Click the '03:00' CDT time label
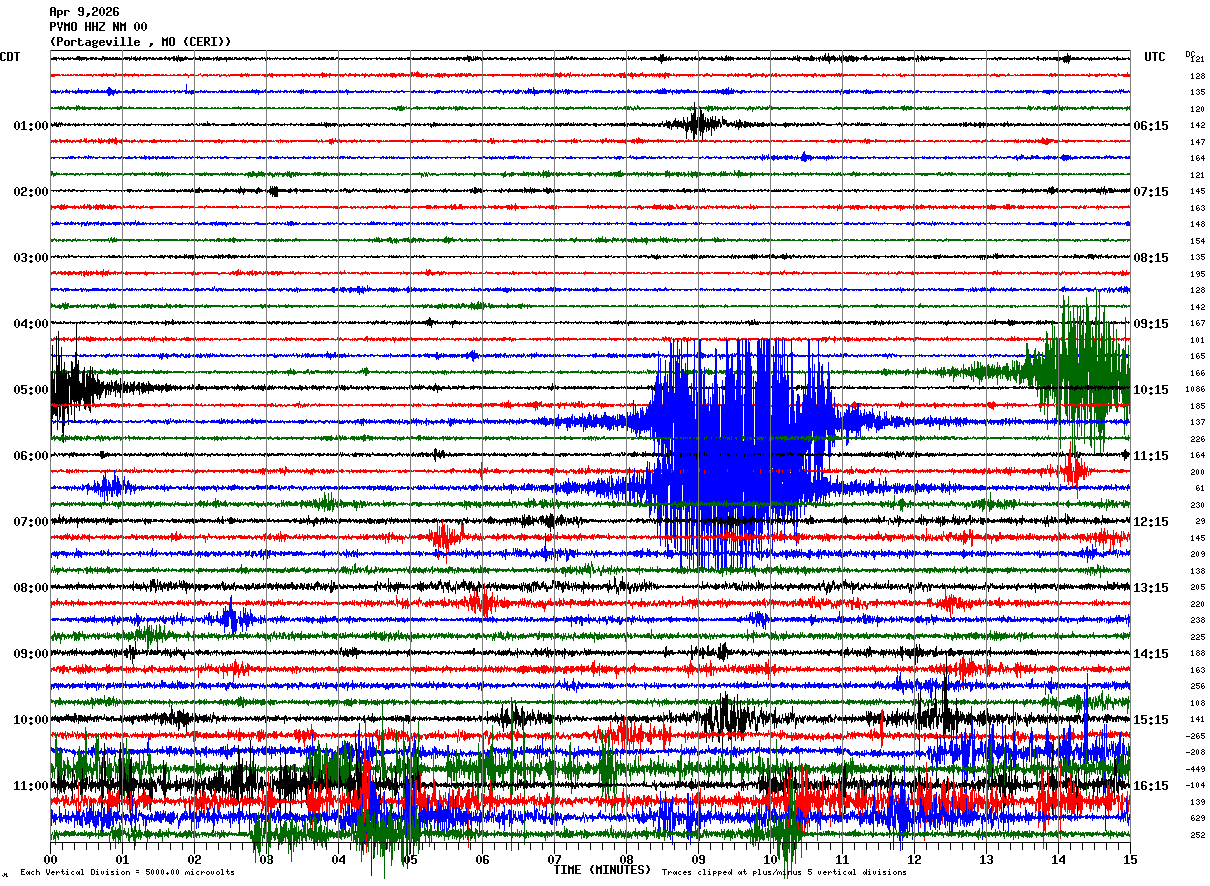This screenshot has width=1210, height=886. coord(31,258)
